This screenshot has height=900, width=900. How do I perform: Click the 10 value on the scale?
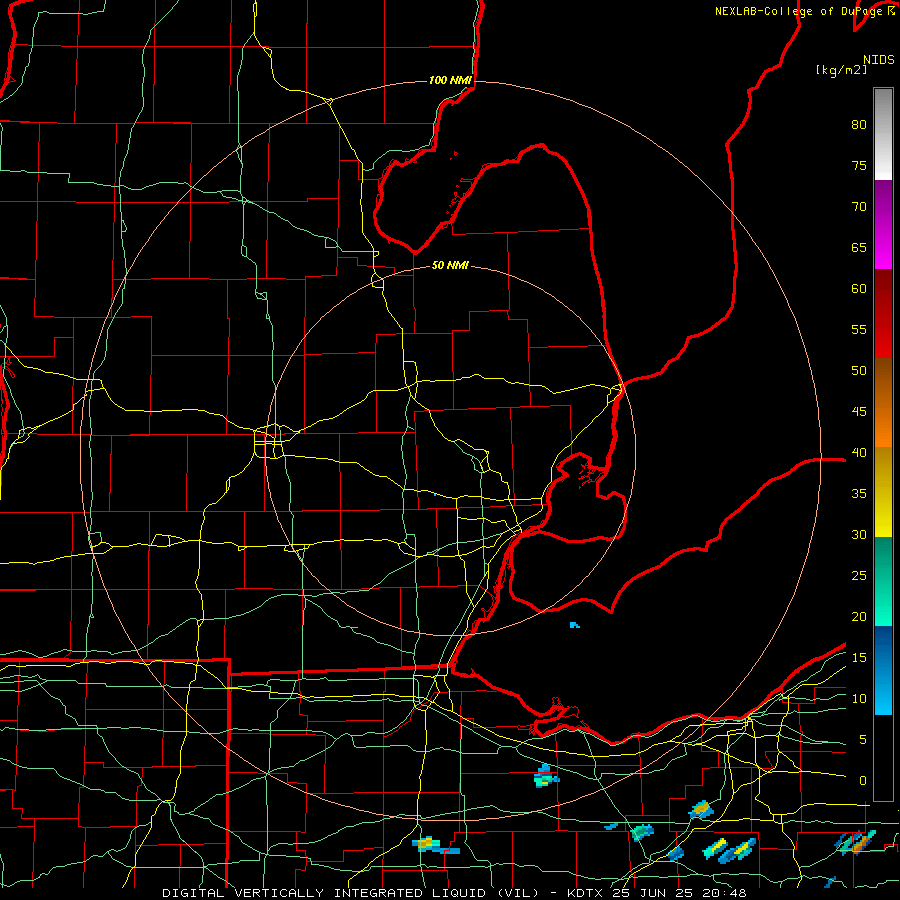coord(859,699)
